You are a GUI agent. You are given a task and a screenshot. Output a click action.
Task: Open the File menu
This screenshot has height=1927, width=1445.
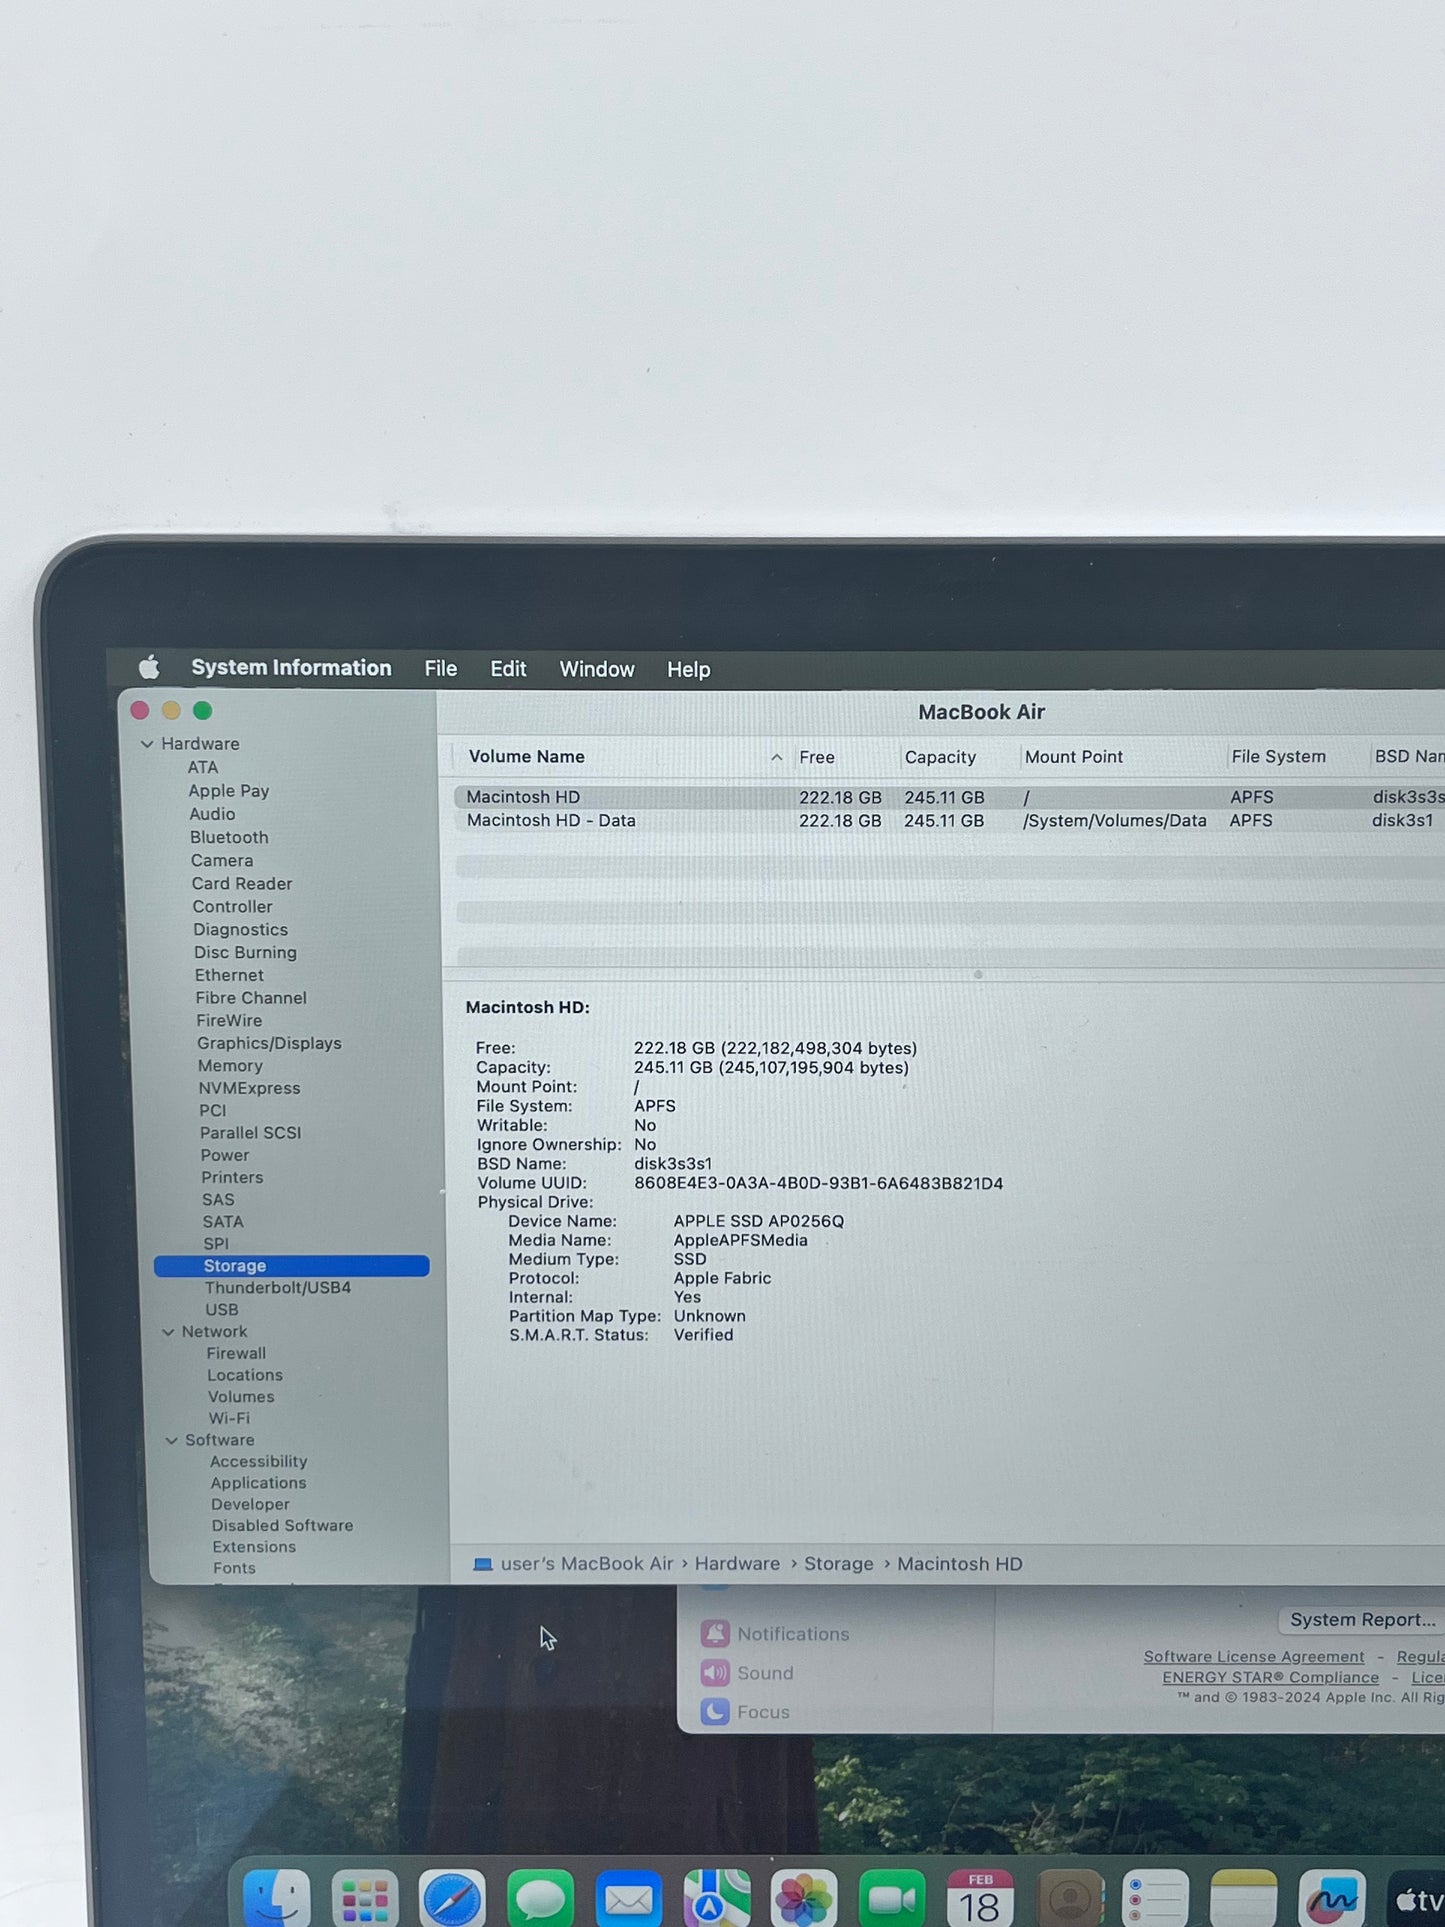[441, 669]
